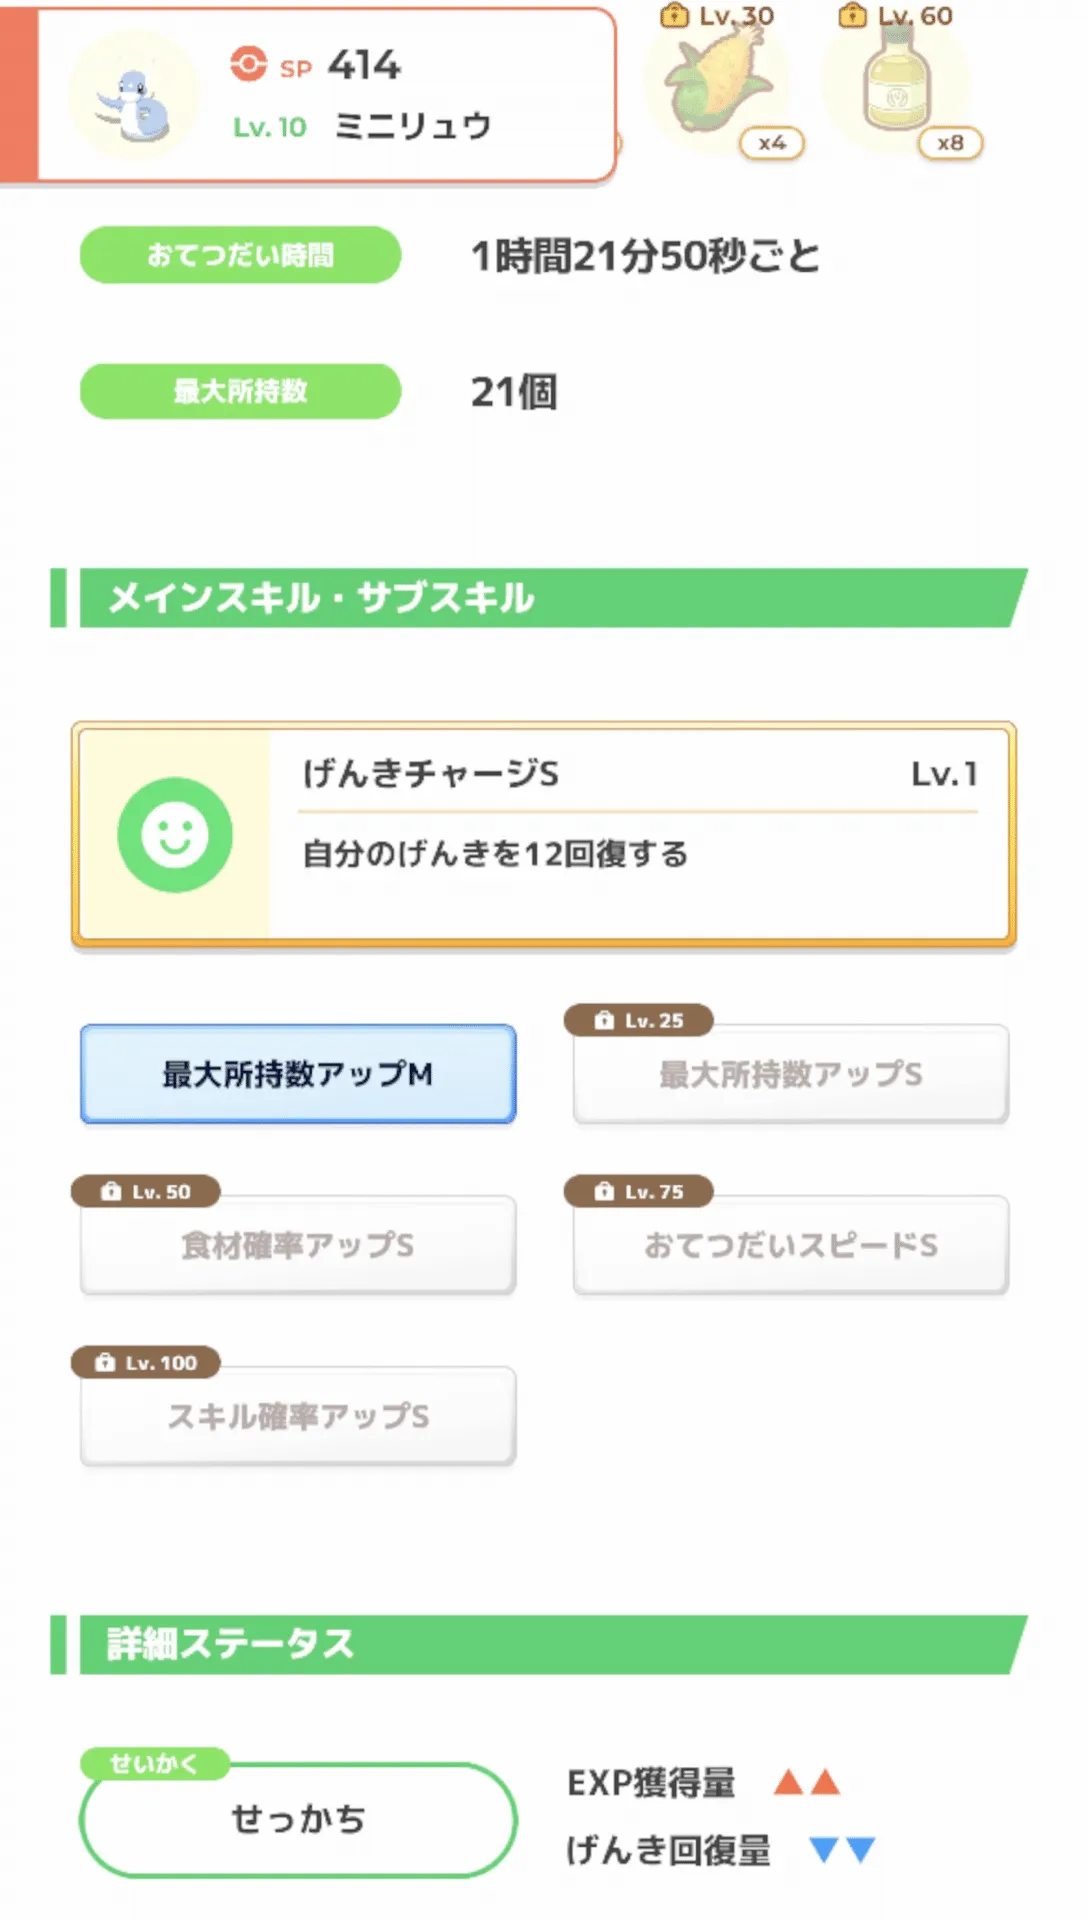The width and height of the screenshot is (1088, 1920).
Task: Tap the EXP獲得量 red up arrows
Action: (x=807, y=1782)
